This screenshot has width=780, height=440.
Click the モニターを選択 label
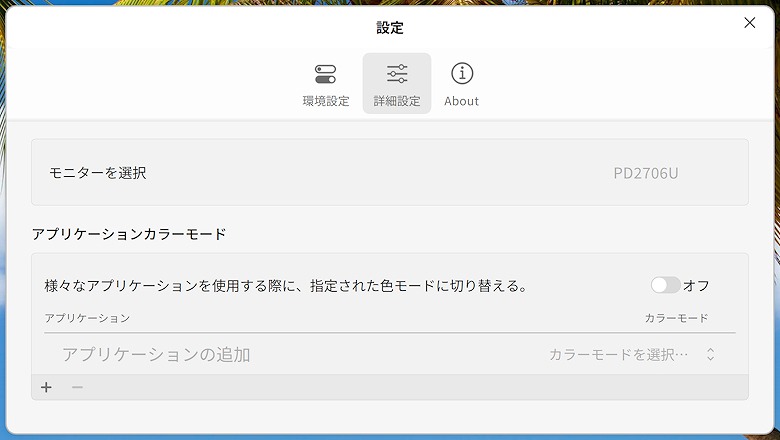coord(98,173)
